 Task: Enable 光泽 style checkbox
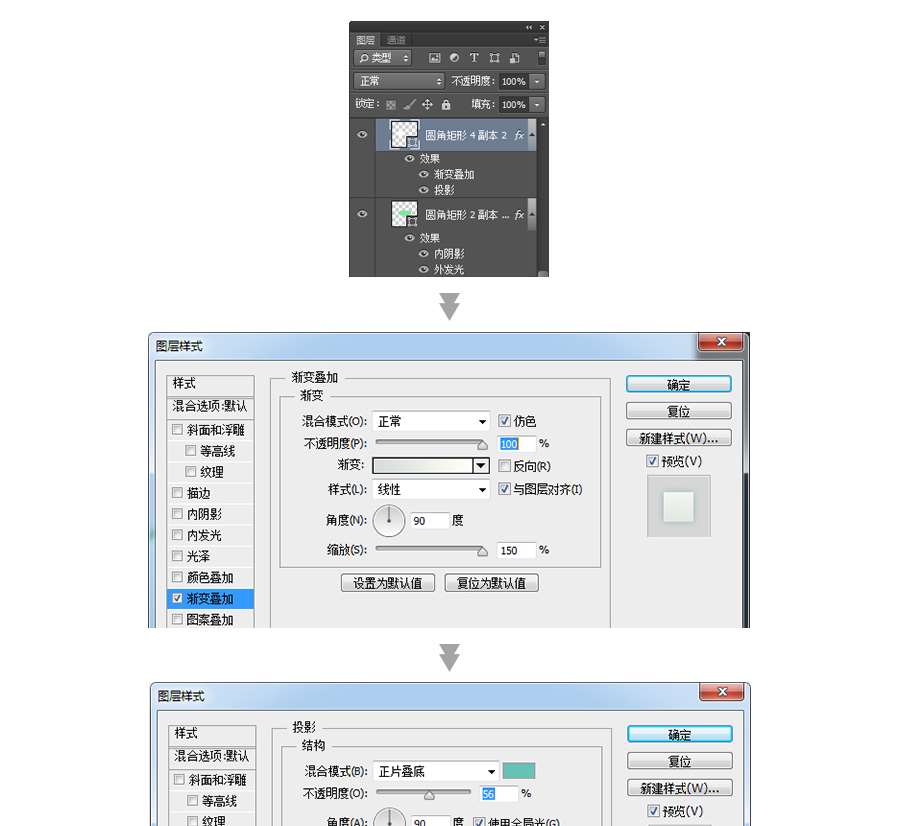[177, 556]
